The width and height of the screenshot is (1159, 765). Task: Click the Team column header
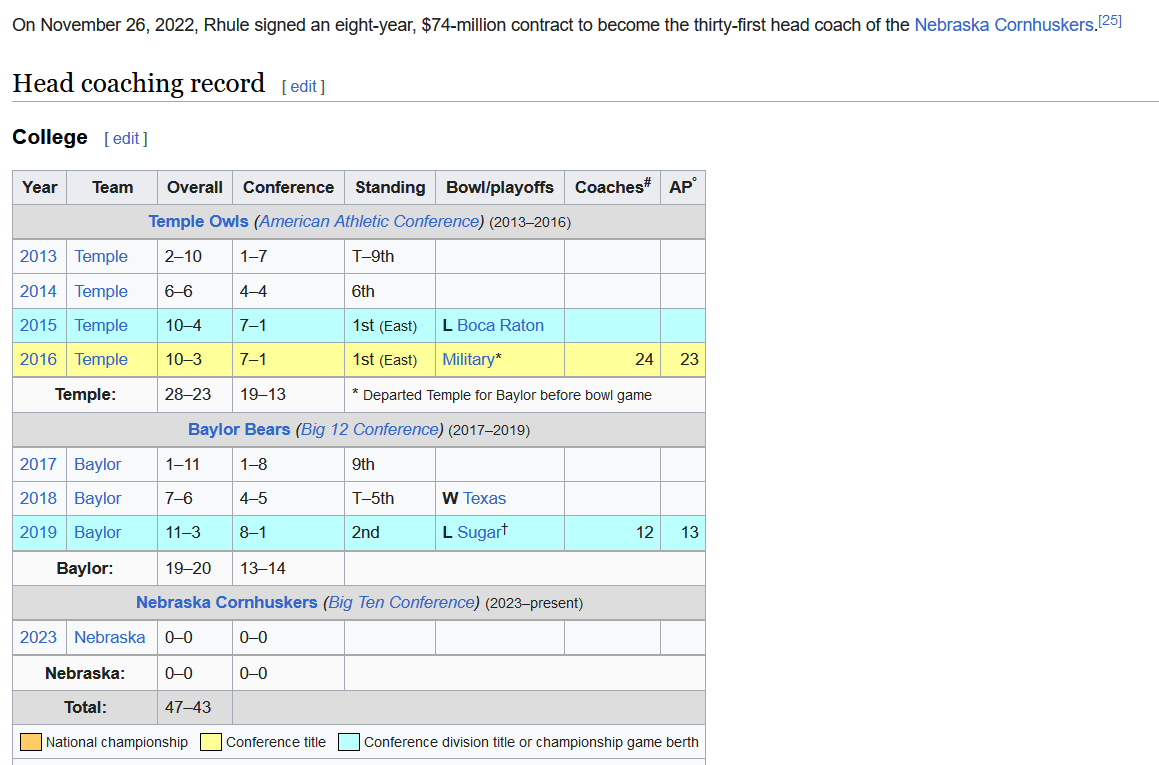click(x=112, y=188)
